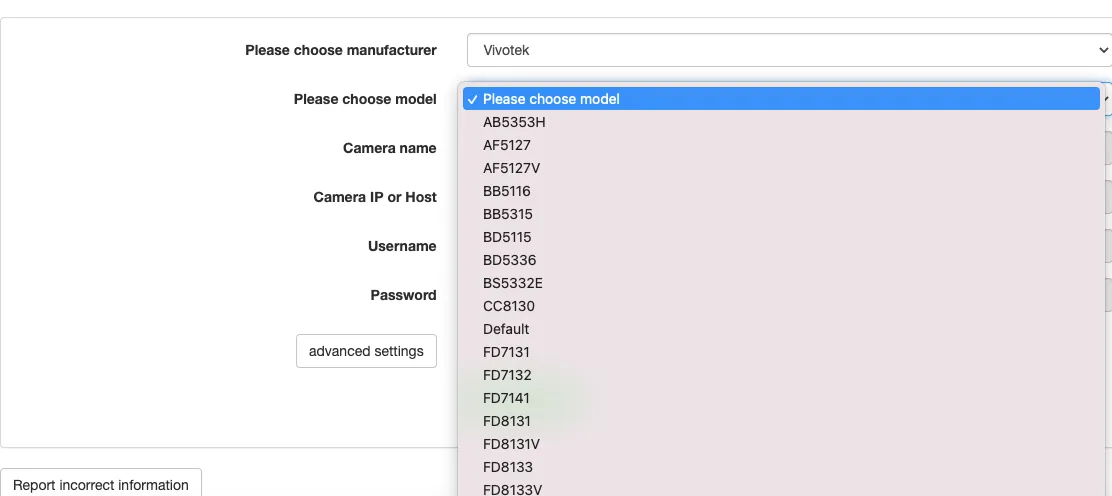
Task: Choose AB5353H from model list
Action: tap(781, 122)
